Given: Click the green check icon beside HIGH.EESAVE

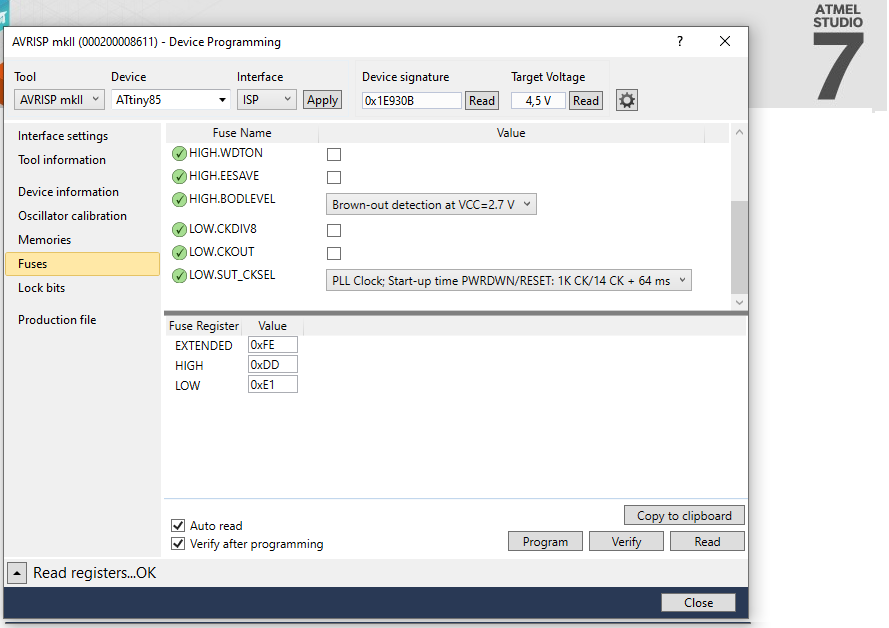Looking at the screenshot, I should (179, 177).
